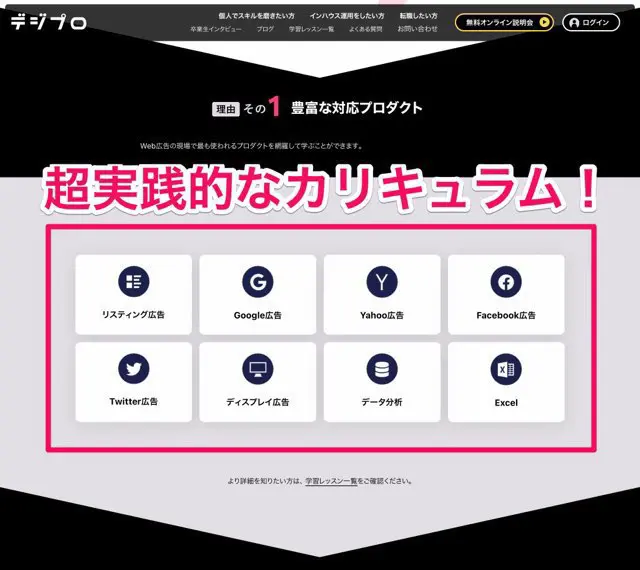Open インハウス運用をしたい方 menu item
The image size is (640, 570).
[347, 16]
